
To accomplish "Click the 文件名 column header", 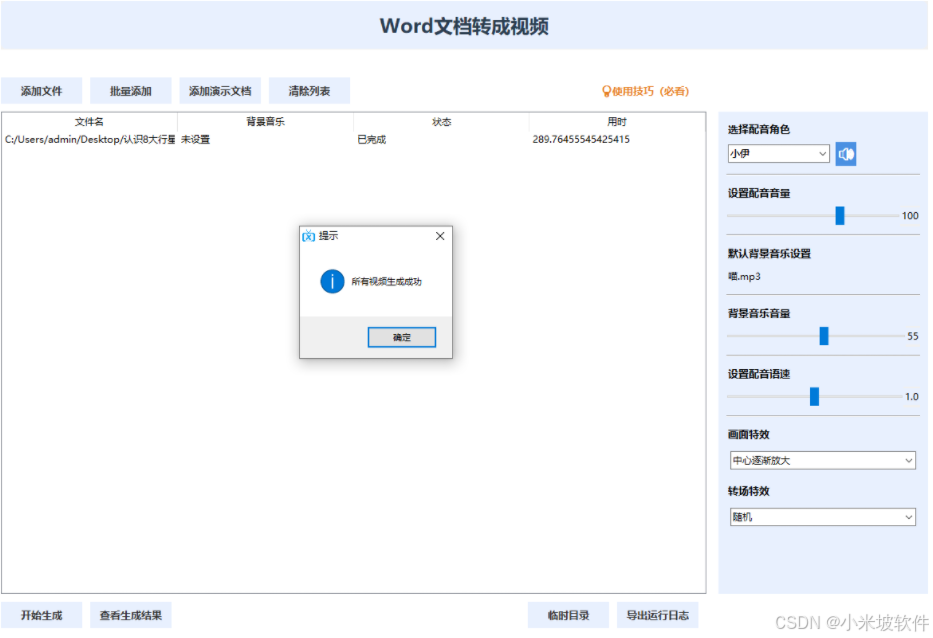I will tap(89, 122).
